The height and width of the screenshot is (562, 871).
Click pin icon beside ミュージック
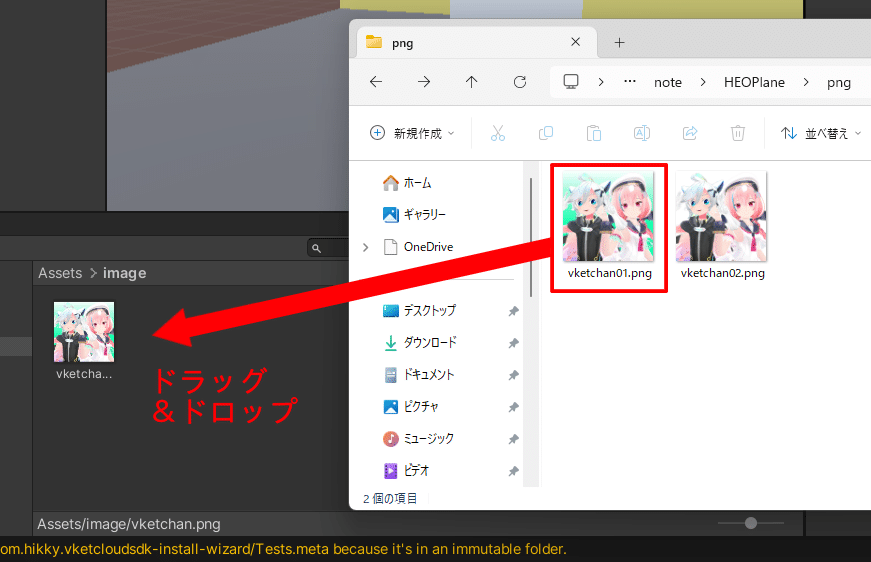pos(513,440)
